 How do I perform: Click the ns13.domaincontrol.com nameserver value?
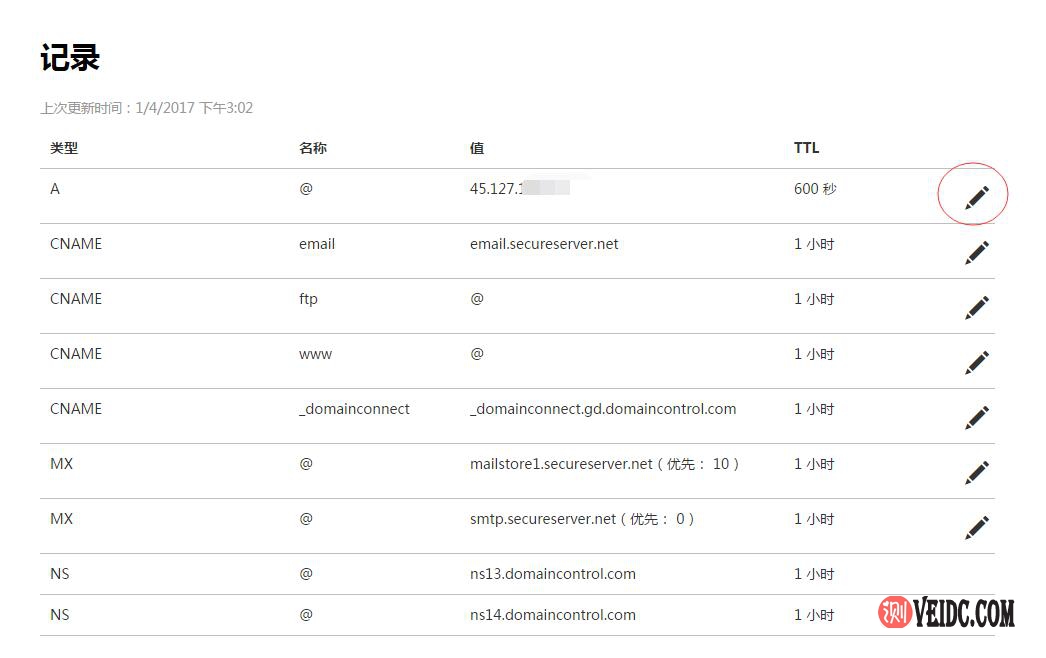click(x=552, y=574)
